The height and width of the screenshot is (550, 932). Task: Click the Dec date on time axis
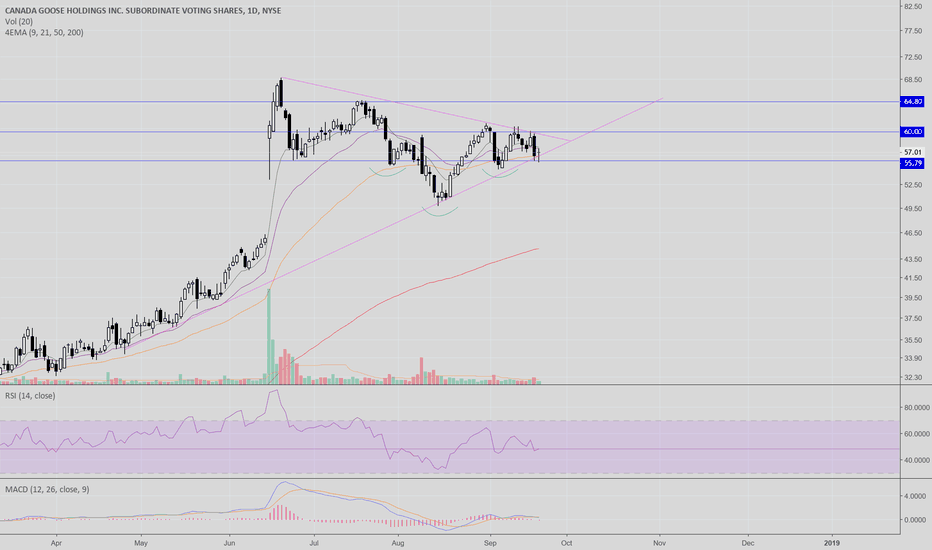[x=748, y=543]
